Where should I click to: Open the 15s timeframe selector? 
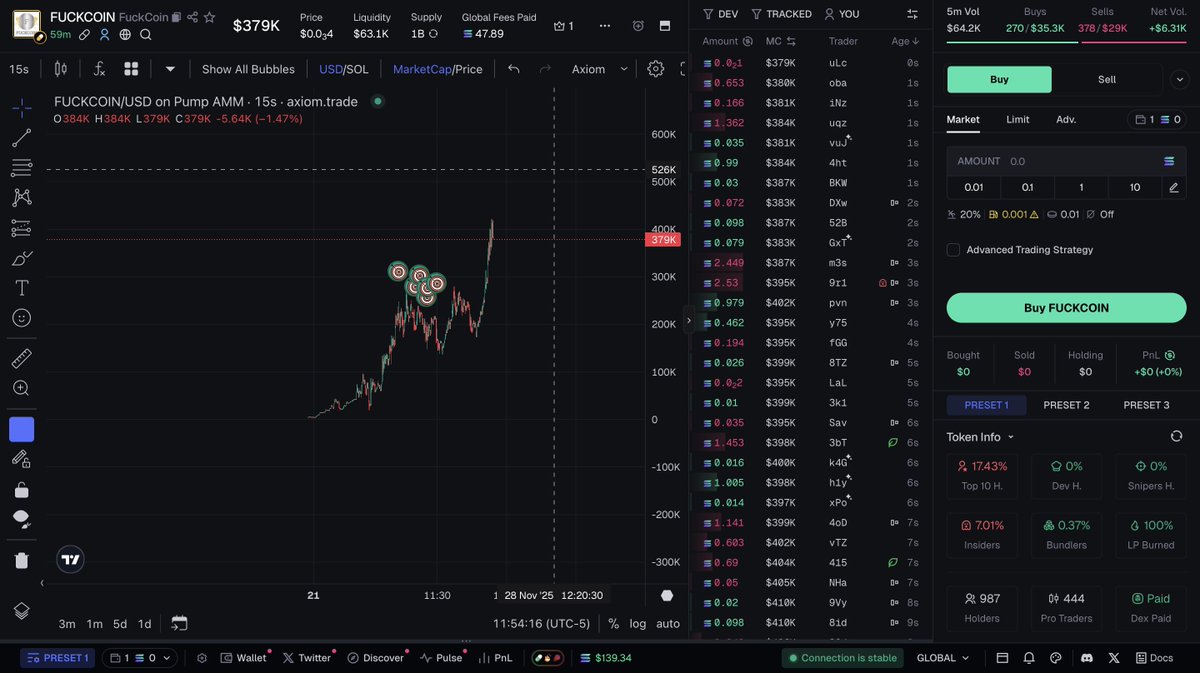tap(19, 69)
